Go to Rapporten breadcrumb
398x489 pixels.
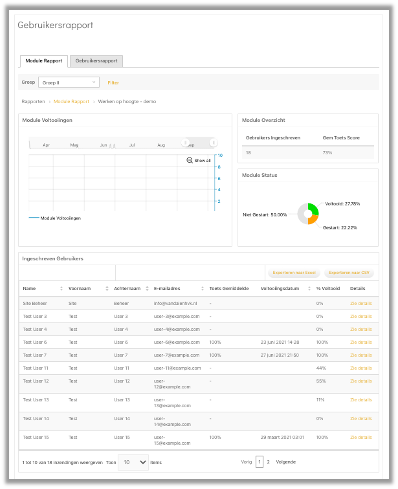point(33,101)
